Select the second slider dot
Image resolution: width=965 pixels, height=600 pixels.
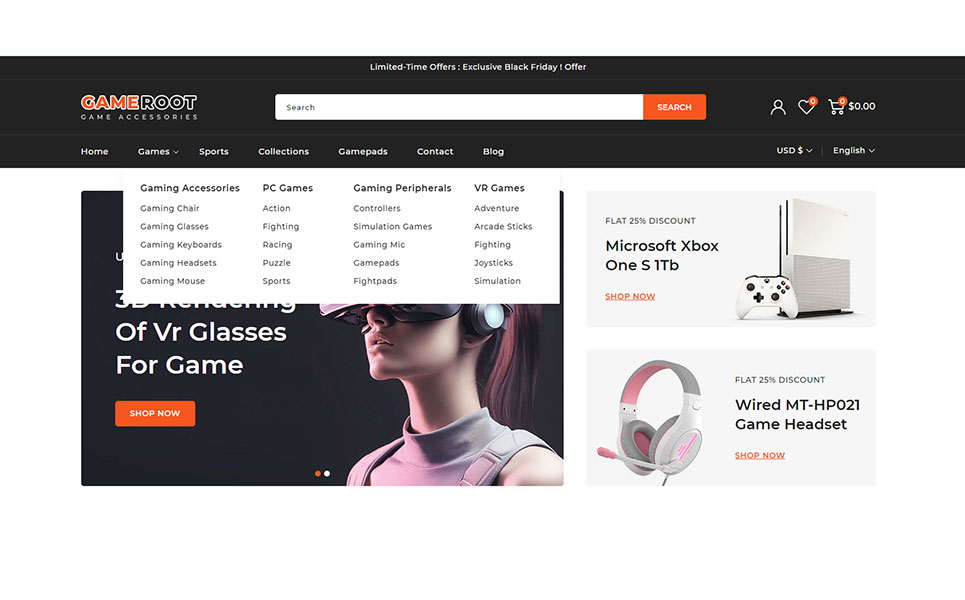point(327,473)
